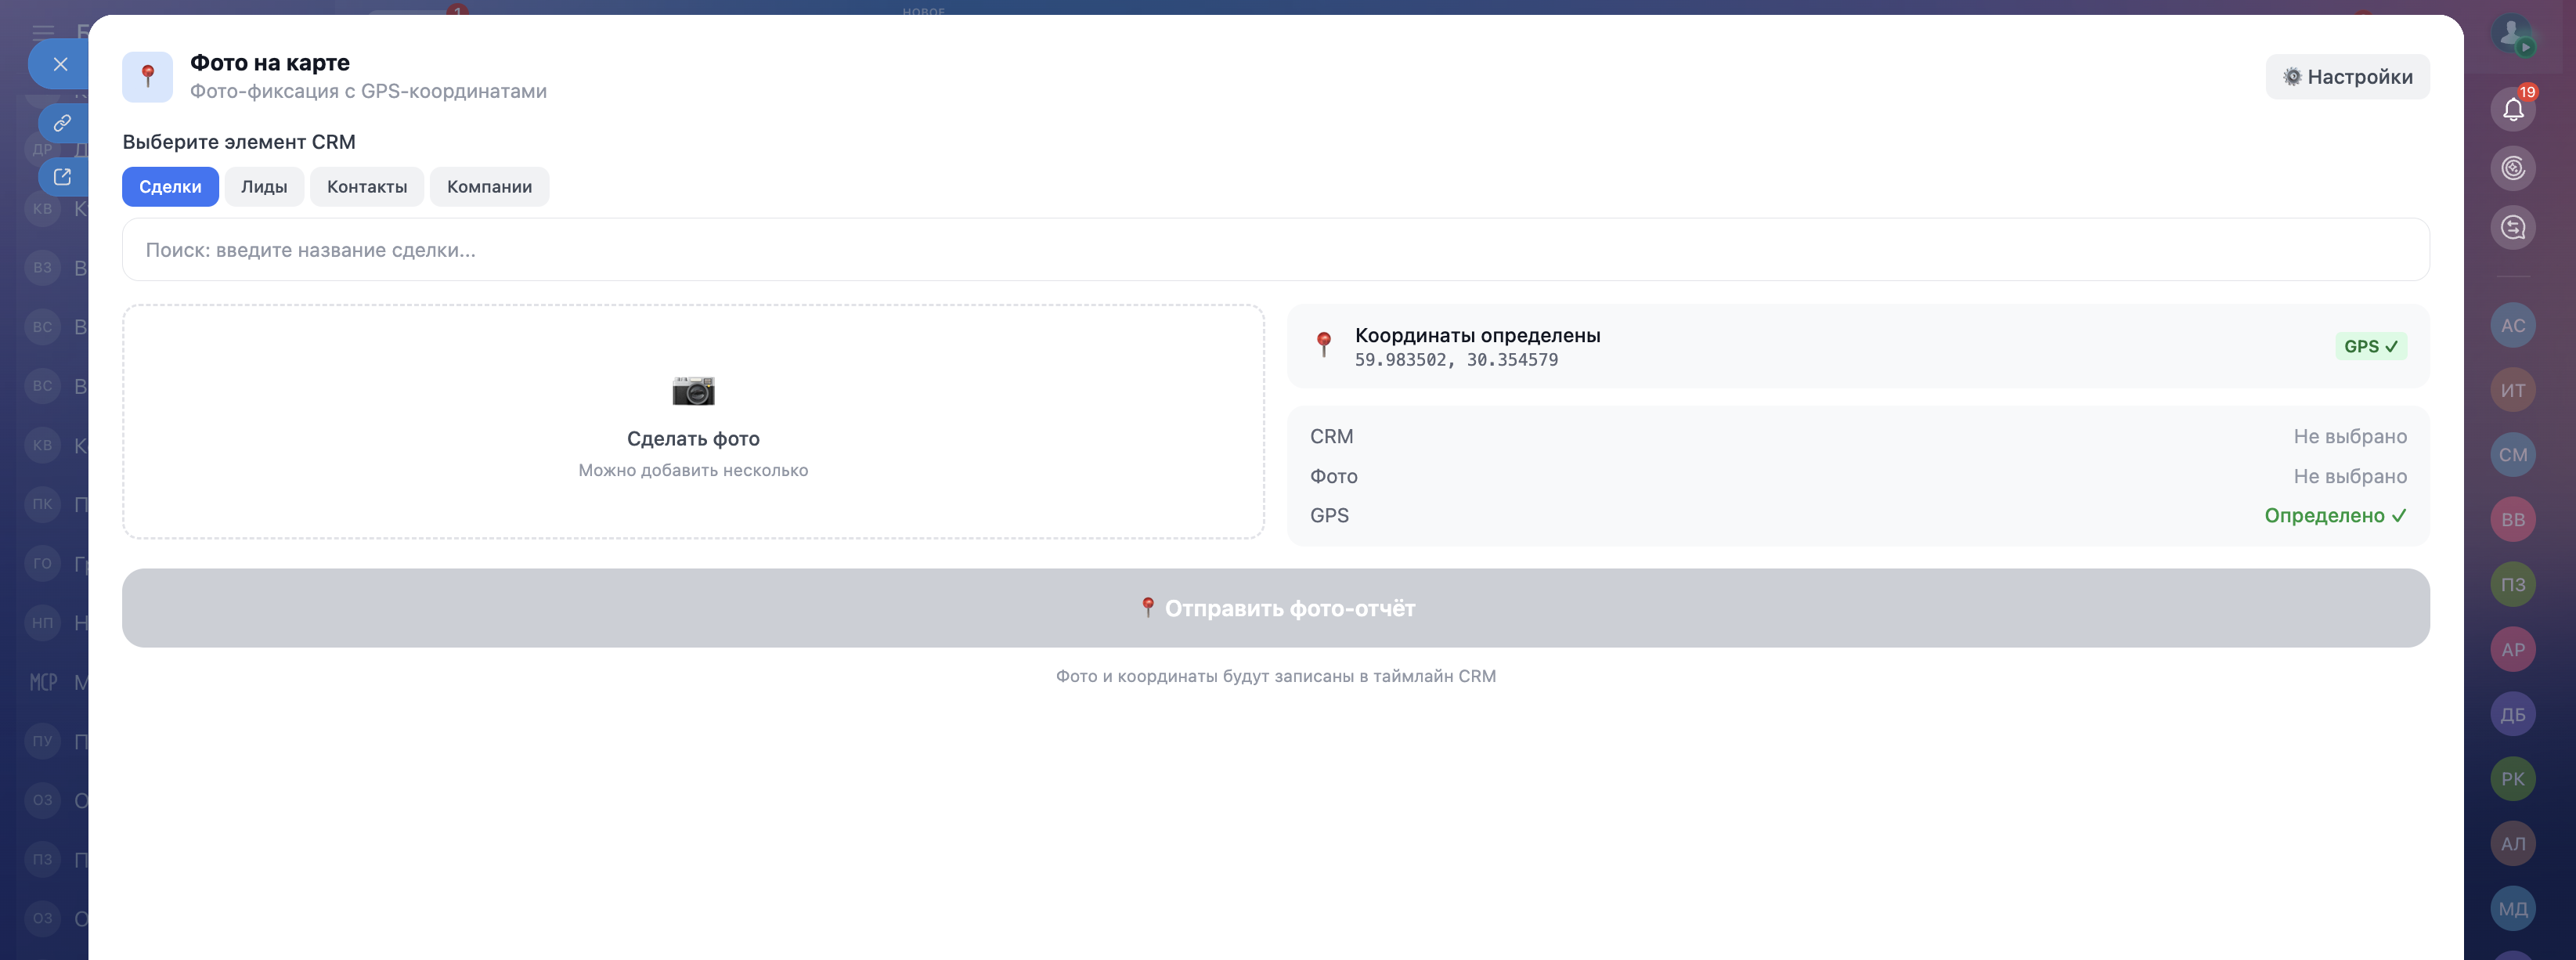This screenshot has height=960, width=2576.
Task: Switch to the Лиды tab
Action: click(x=264, y=187)
